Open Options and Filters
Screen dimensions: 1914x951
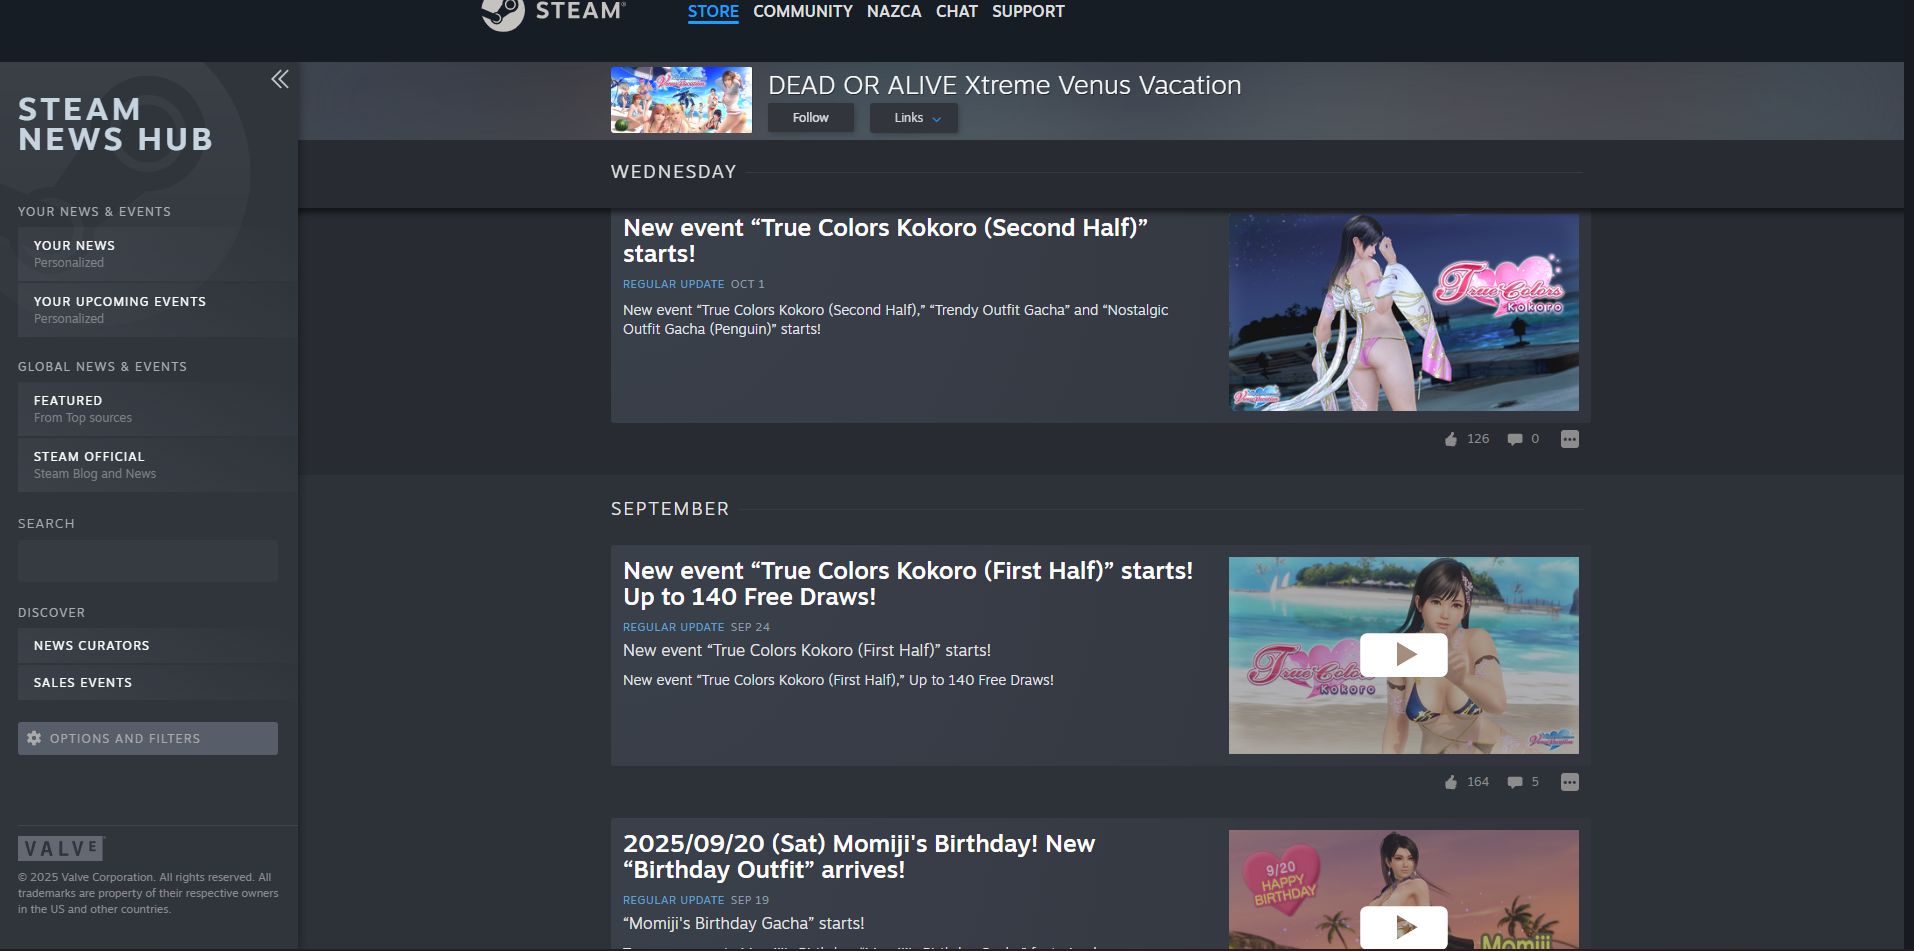click(148, 738)
